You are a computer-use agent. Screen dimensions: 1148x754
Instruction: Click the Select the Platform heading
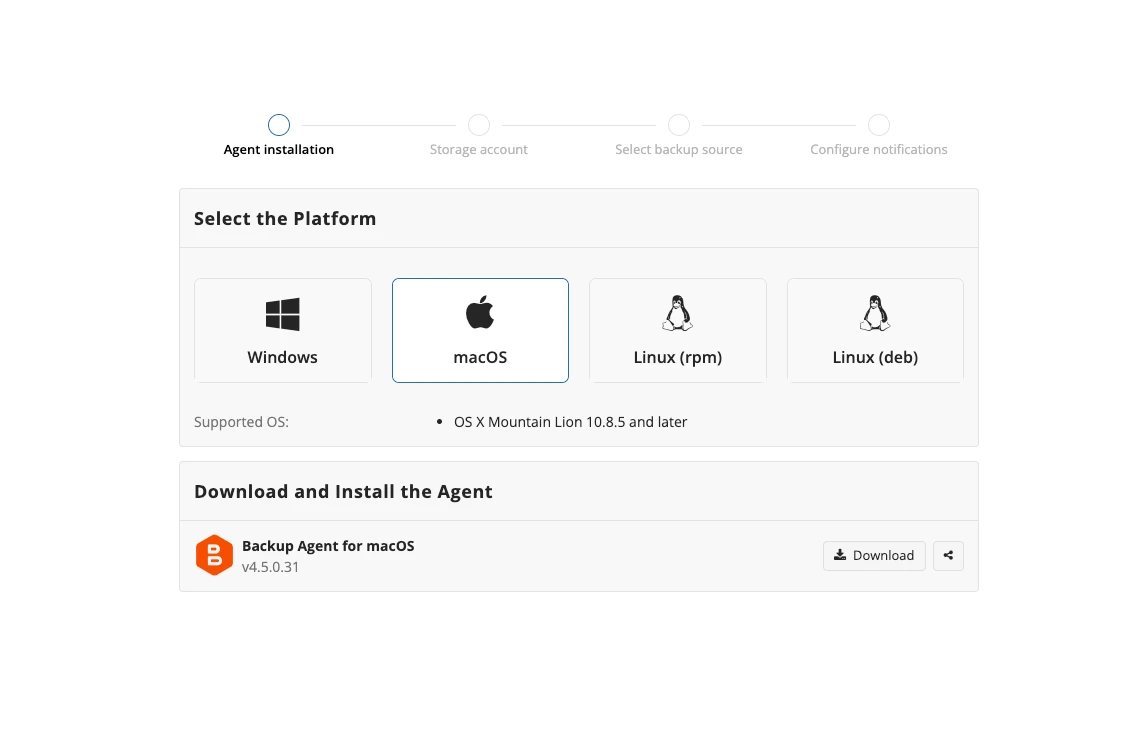pos(285,219)
